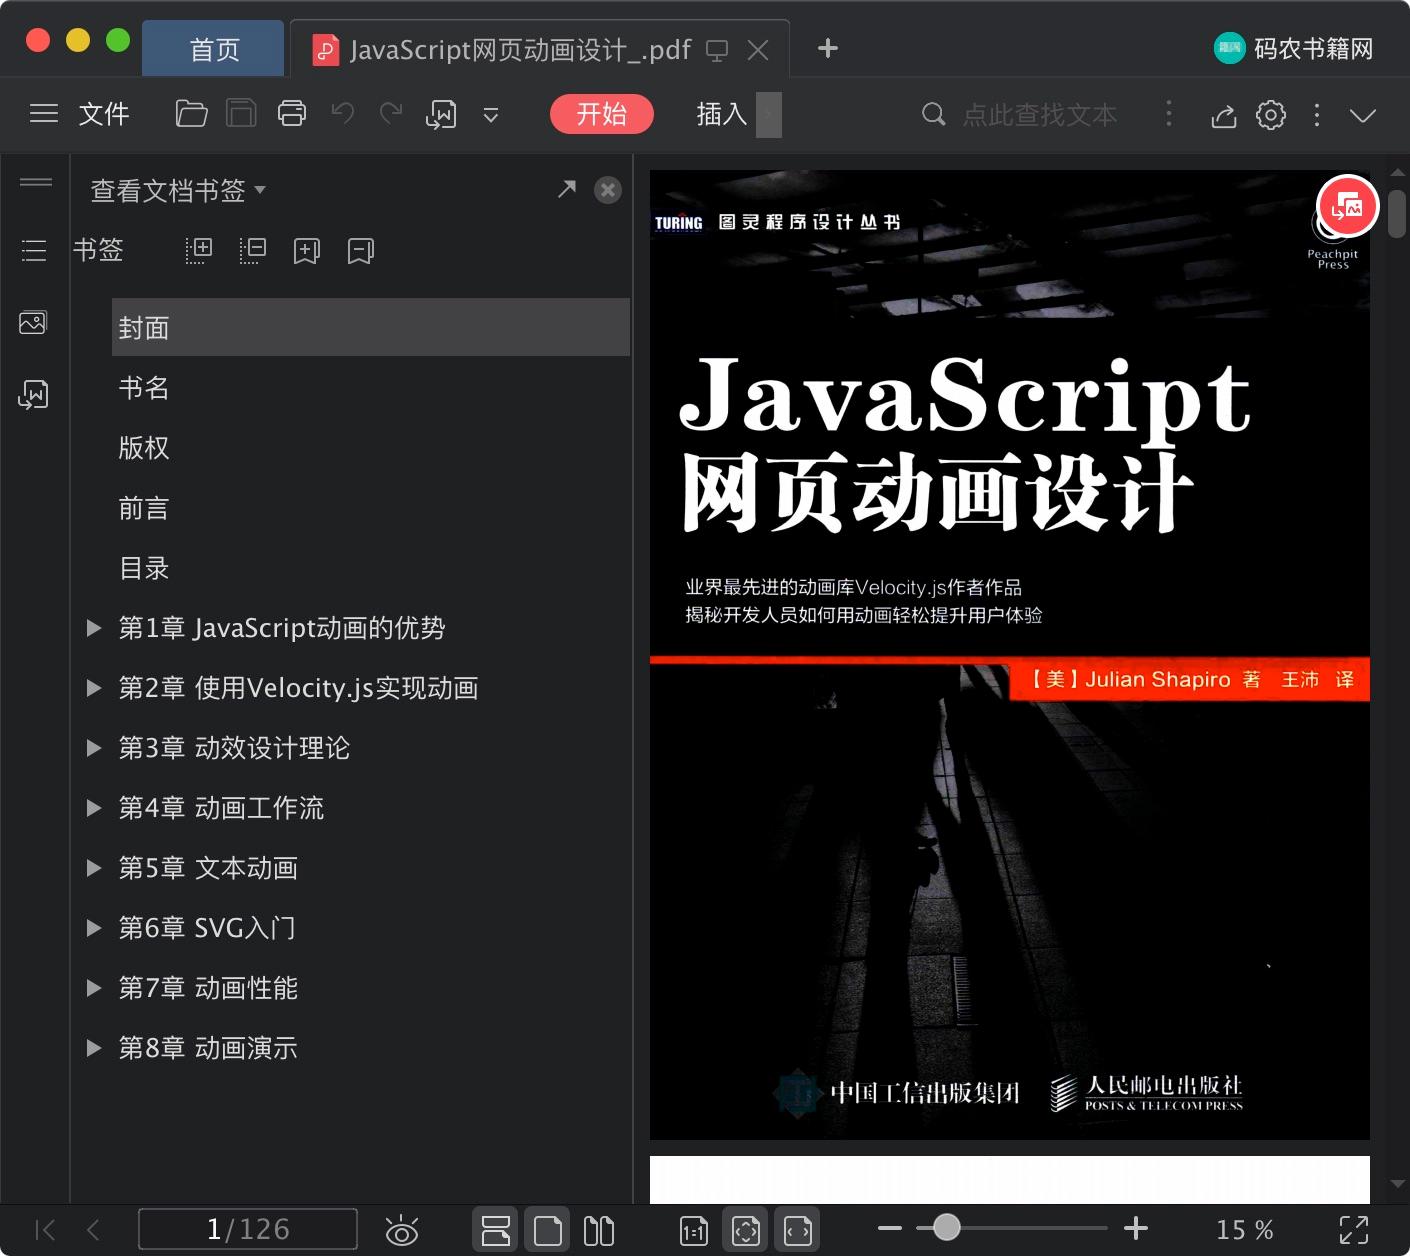The image size is (1410, 1256).
Task: Select the JavaScript网页动画设计_.pdf tab
Action: point(520,49)
